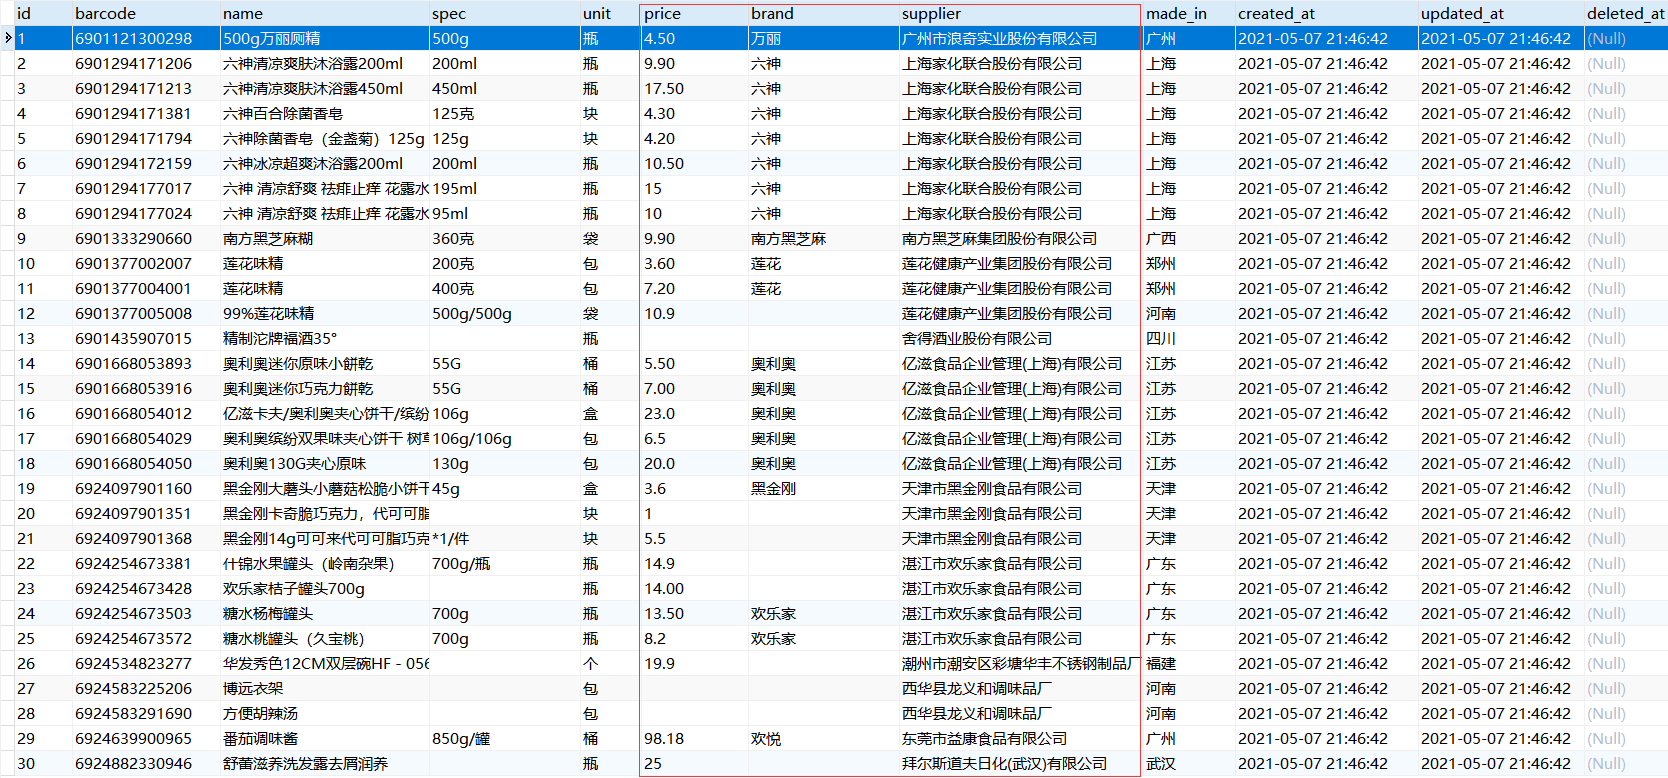Select supplier cell 拜尔斯道夫日化(武汉)有限公司

1021,763
